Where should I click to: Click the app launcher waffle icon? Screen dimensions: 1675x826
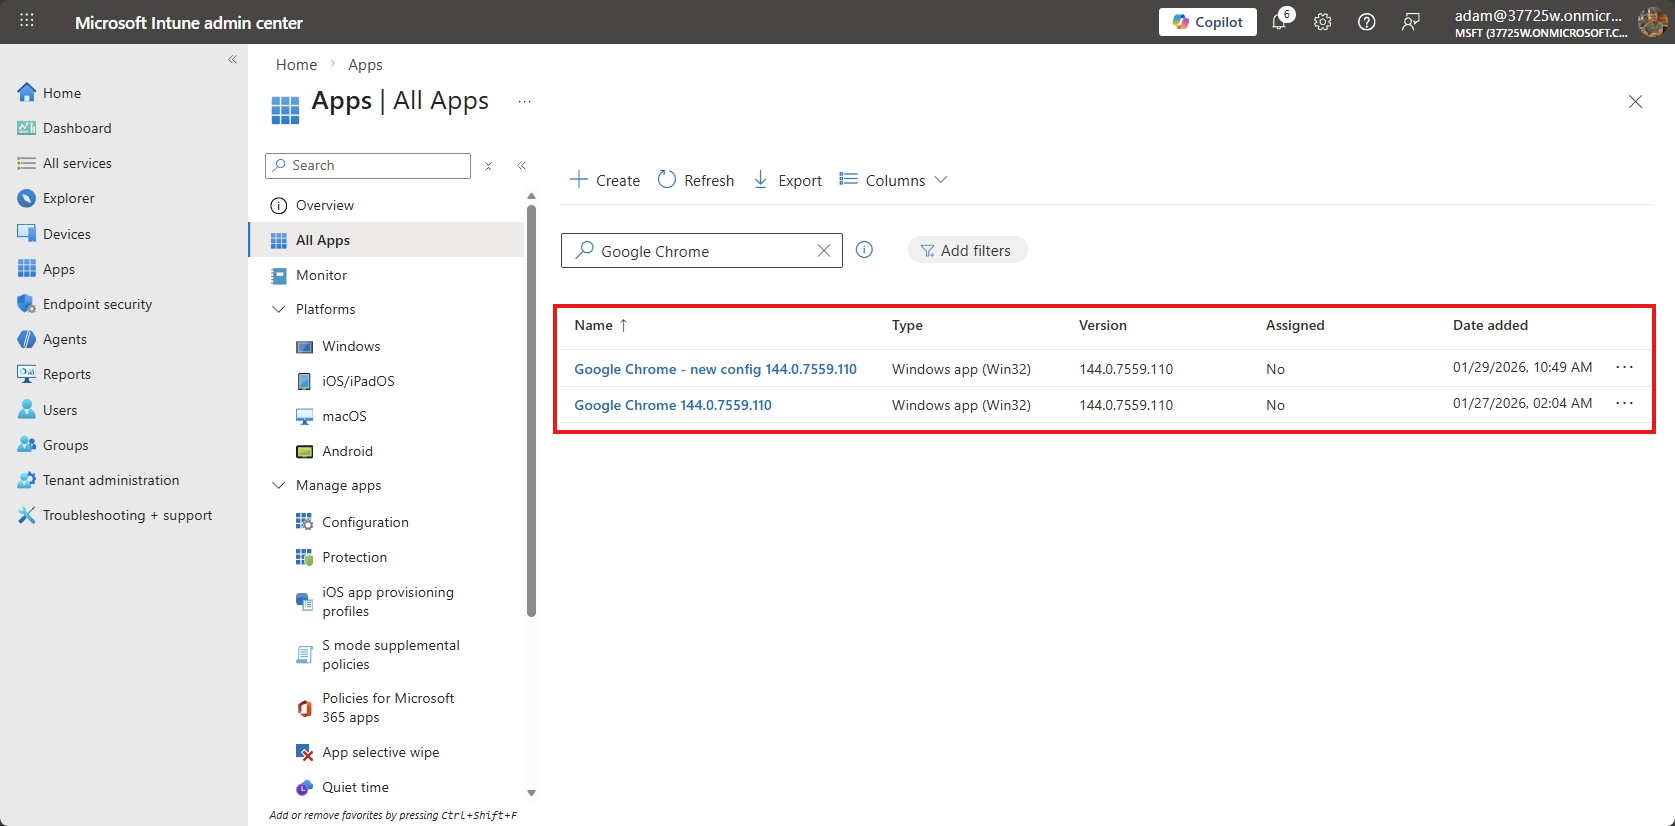(27, 21)
